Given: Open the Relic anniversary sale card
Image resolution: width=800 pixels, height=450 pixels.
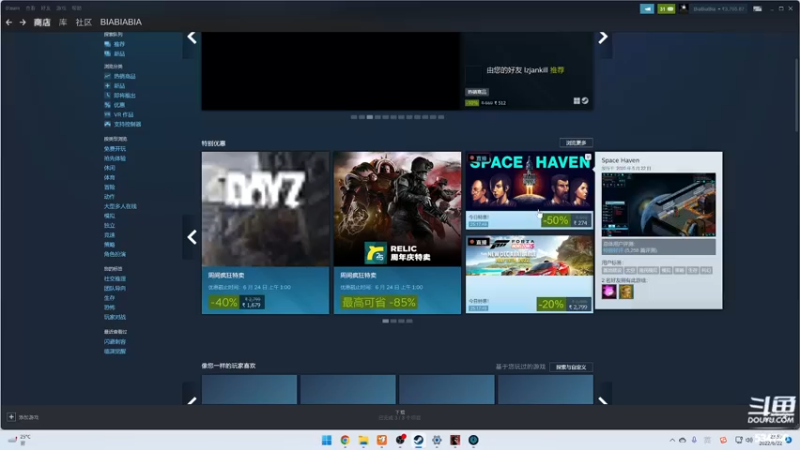Looking at the screenshot, I should pyautogui.click(x=397, y=233).
